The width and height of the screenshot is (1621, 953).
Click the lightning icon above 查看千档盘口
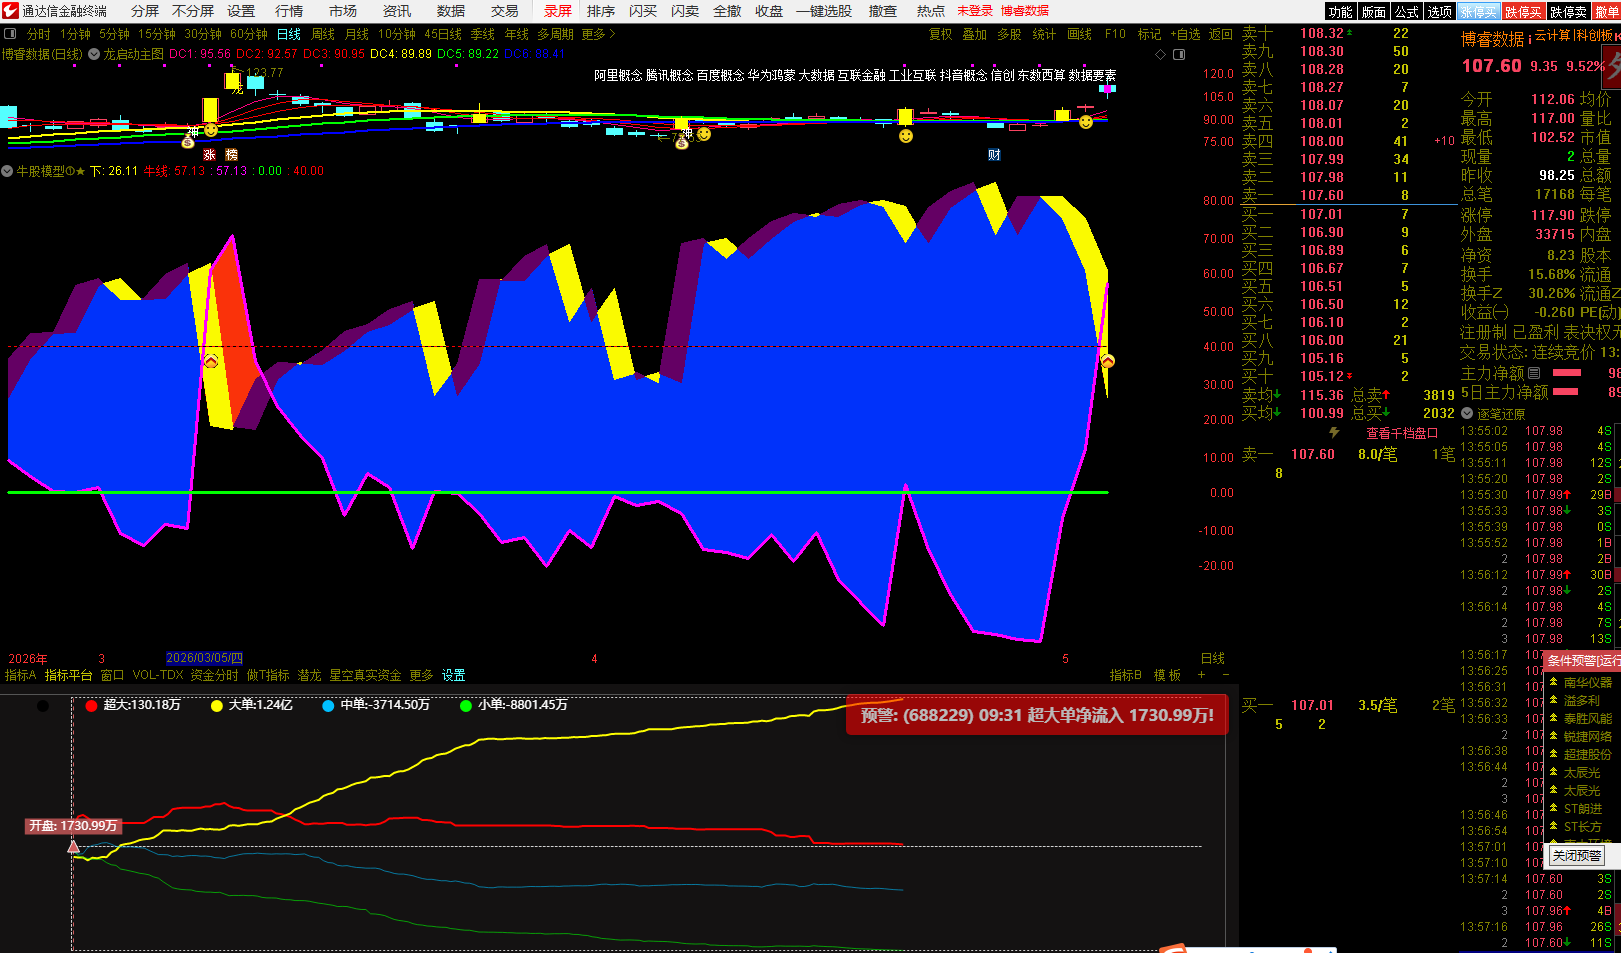point(1334,432)
